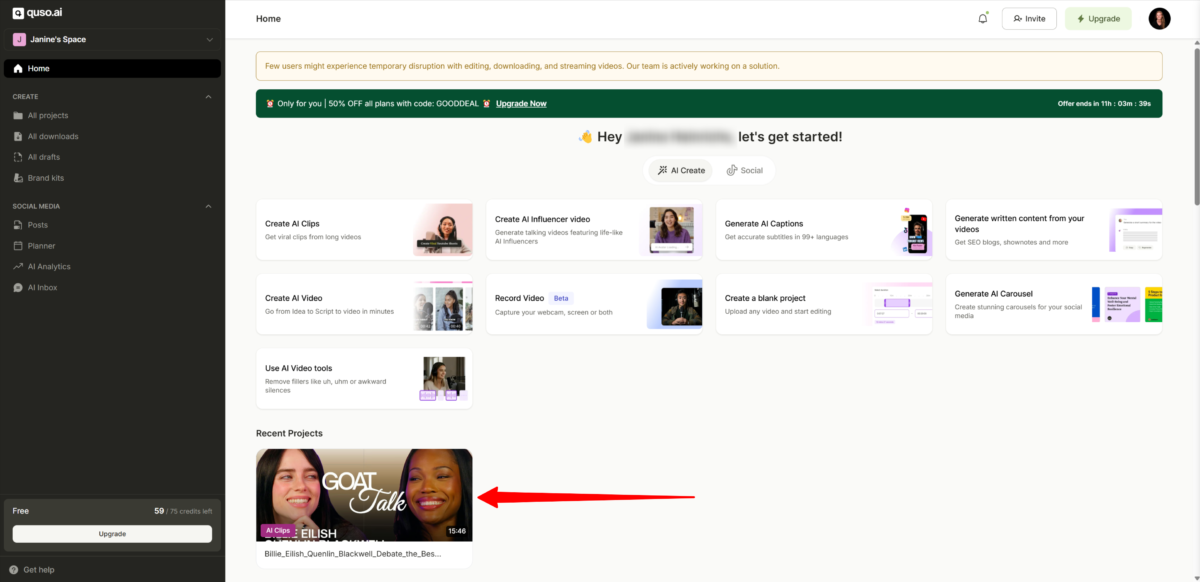Image resolution: width=1200 pixels, height=582 pixels.
Task: Open the GOAT Talk recent project thumbnail
Action: point(364,495)
